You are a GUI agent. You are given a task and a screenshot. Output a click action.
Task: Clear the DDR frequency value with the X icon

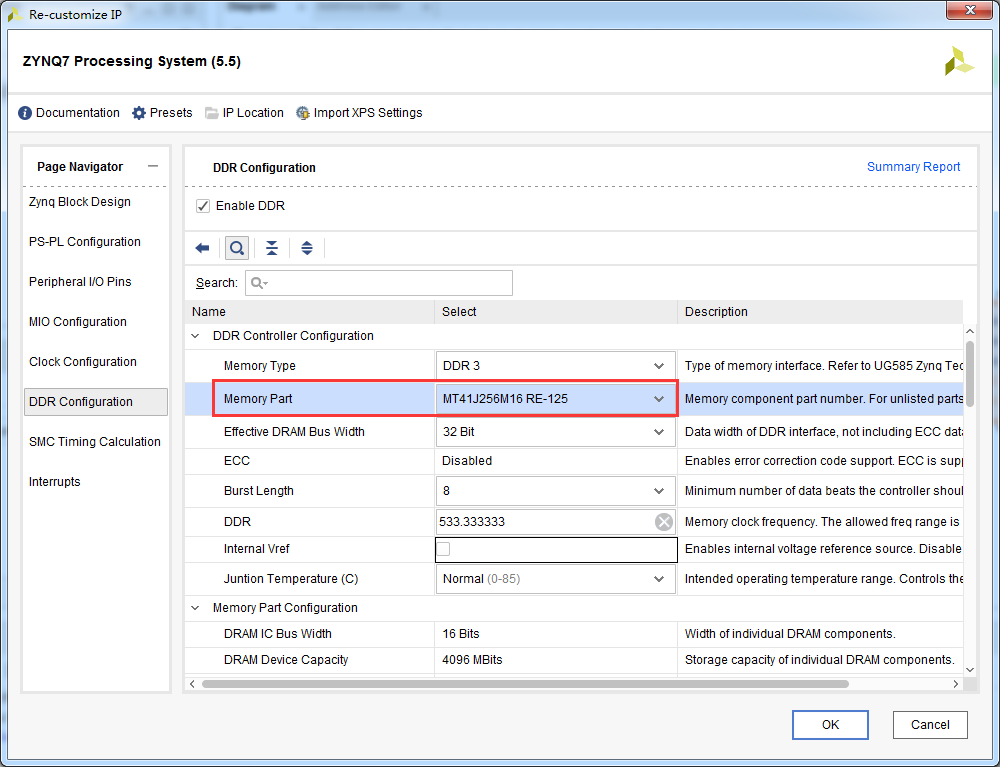coord(664,522)
